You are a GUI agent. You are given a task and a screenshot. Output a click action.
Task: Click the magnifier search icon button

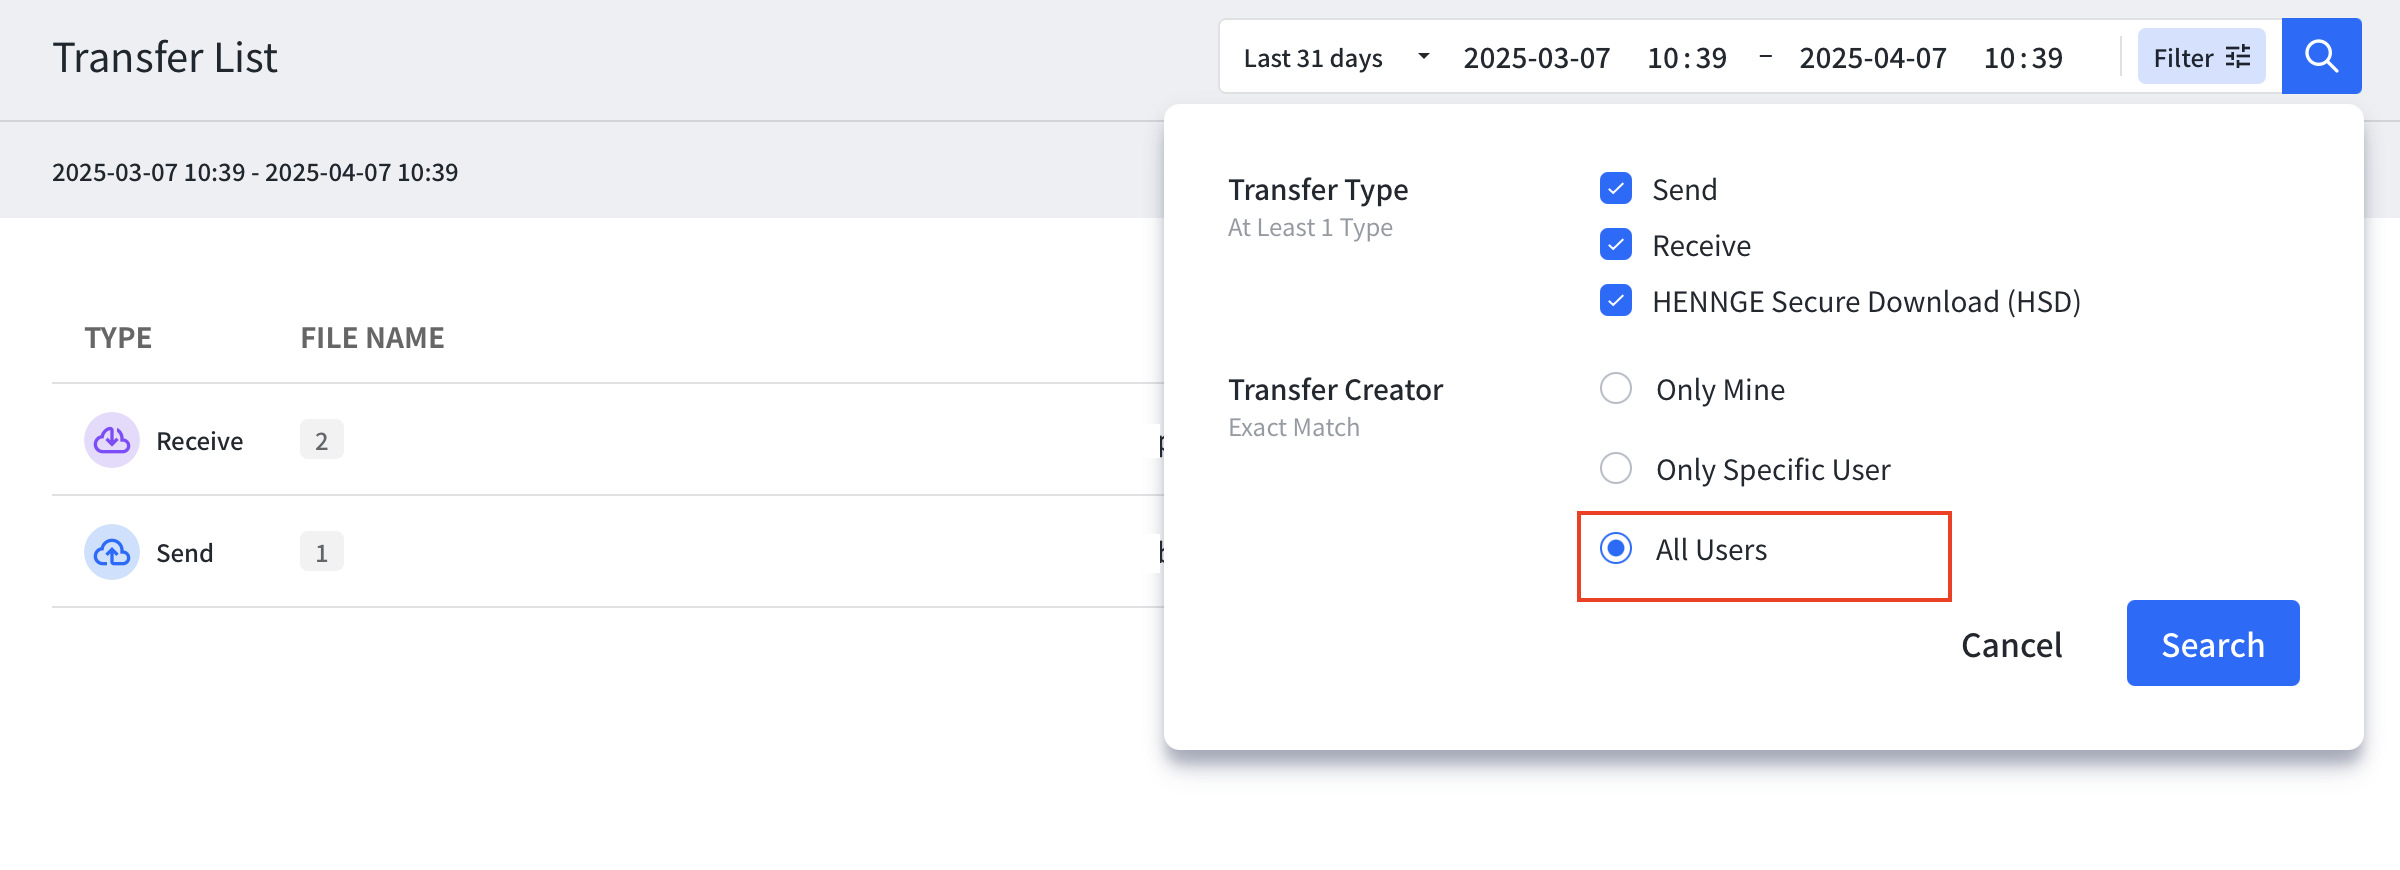coord(2321,56)
